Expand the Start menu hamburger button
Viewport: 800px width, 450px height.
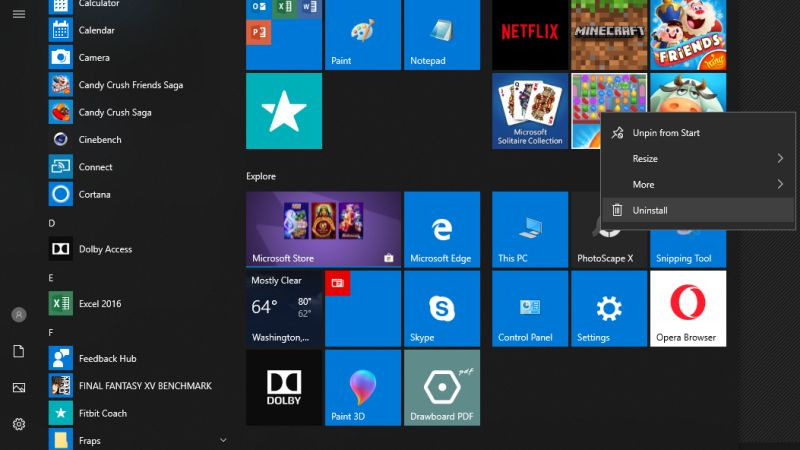click(19, 14)
